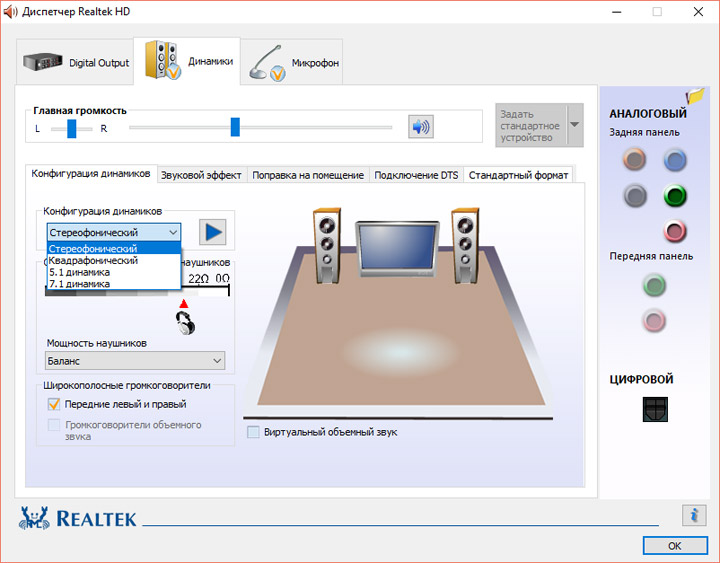Click the headphones icon under the impedance scale
720x563 pixels.
point(186,322)
